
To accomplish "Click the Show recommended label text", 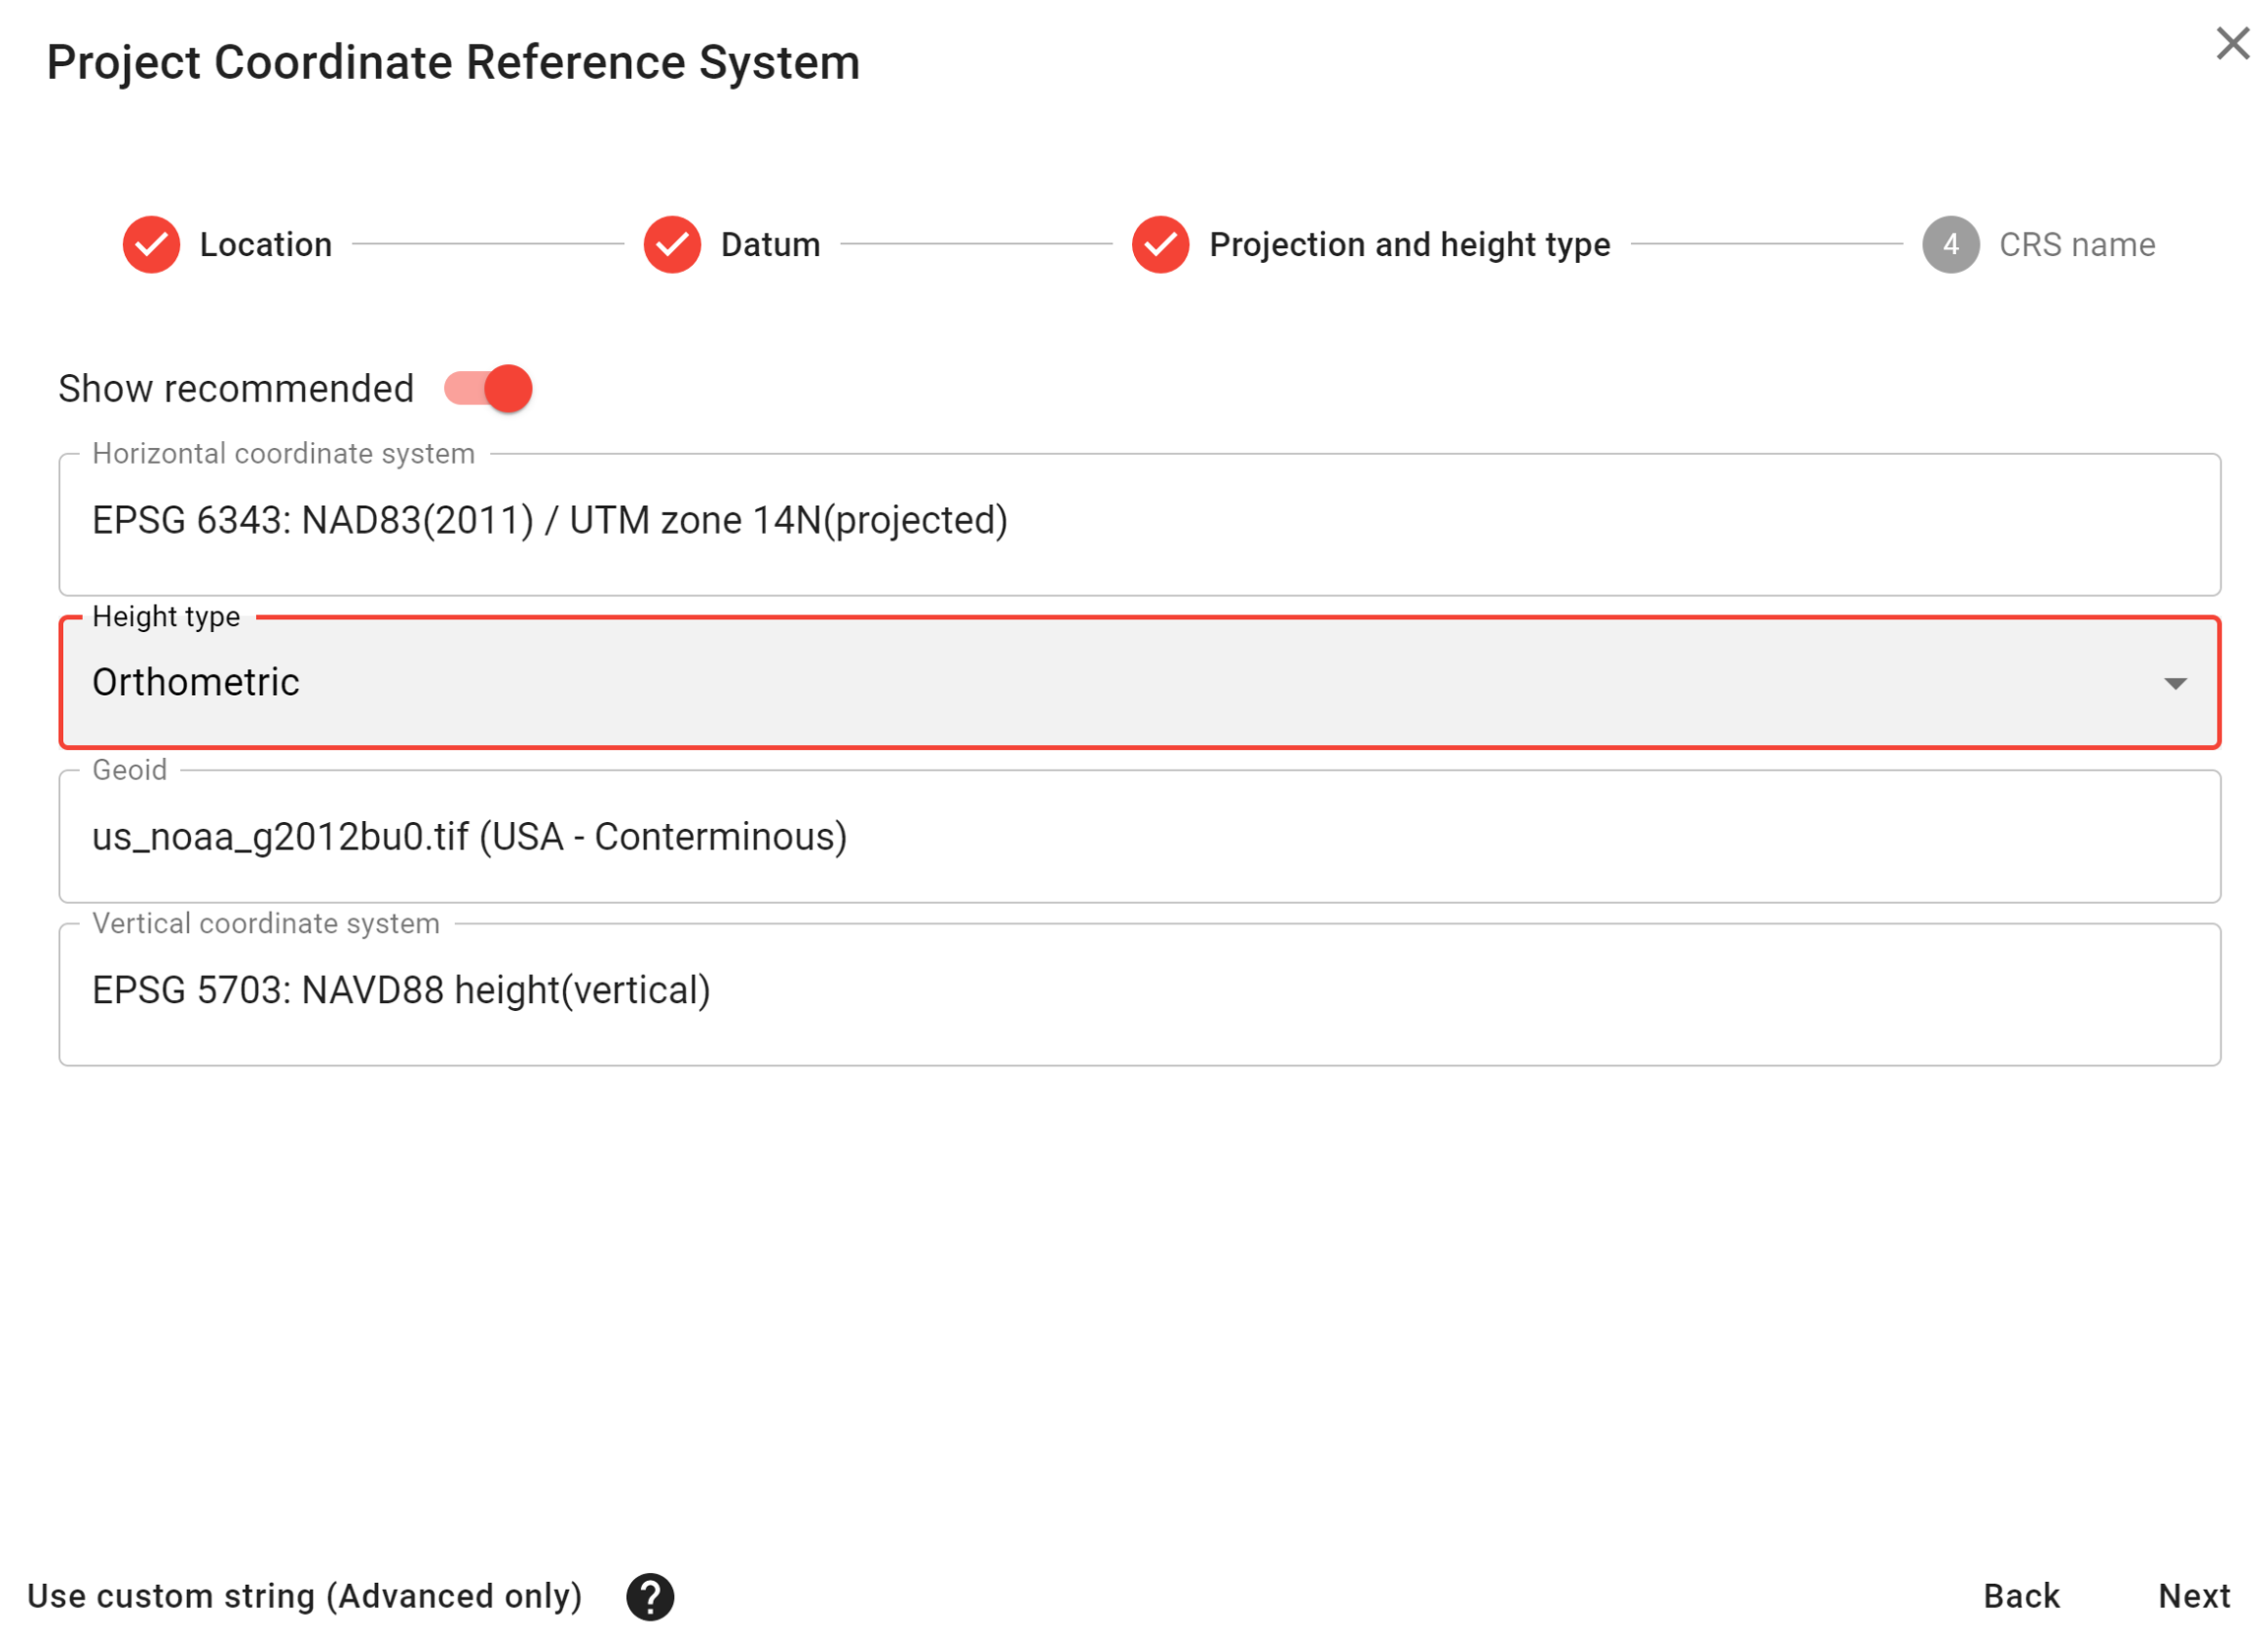I will pos(236,388).
